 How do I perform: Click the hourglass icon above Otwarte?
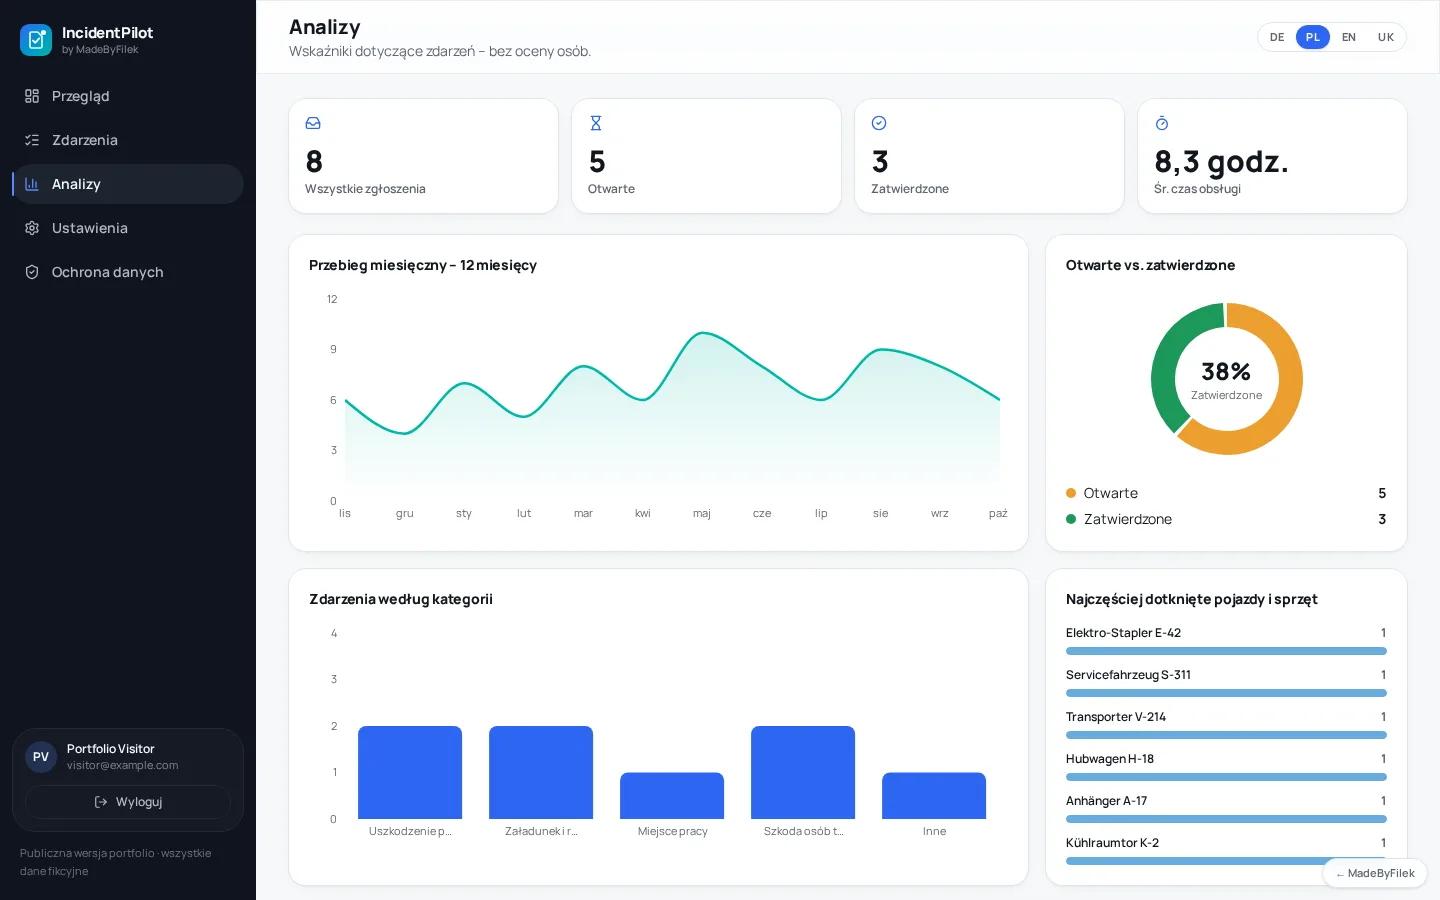click(x=596, y=123)
